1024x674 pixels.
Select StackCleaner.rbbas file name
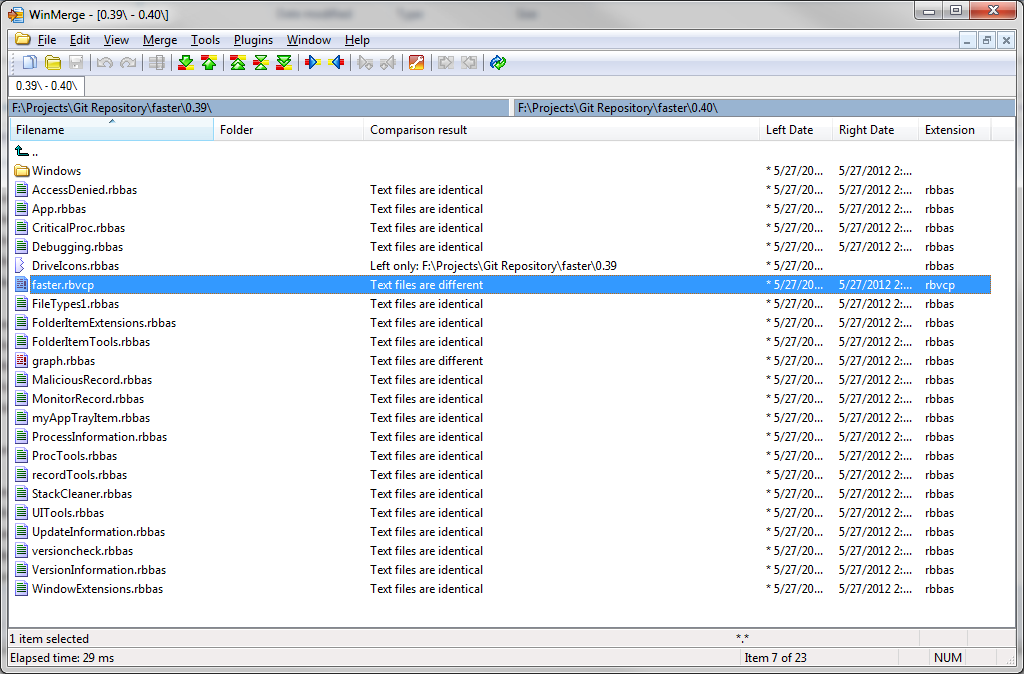coord(82,494)
